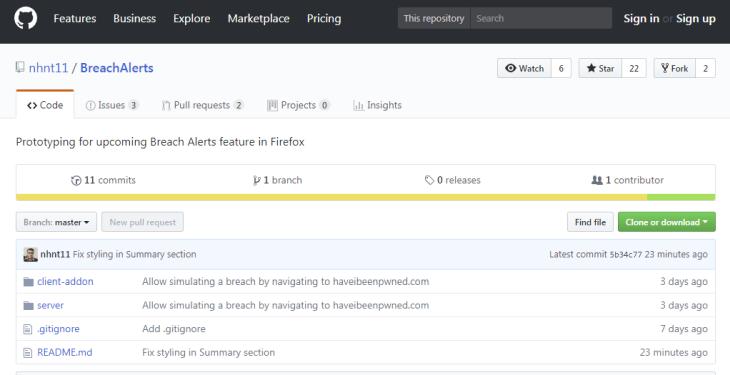Click the New pull request button
Image resolution: width=730 pixels, height=375 pixels.
(x=142, y=222)
